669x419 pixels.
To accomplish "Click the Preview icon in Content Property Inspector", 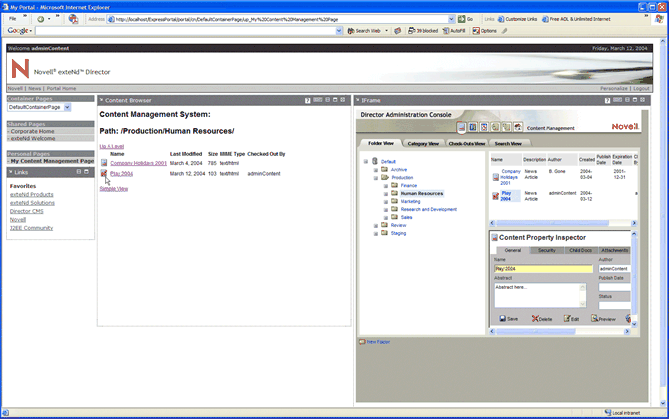I will (594, 318).
